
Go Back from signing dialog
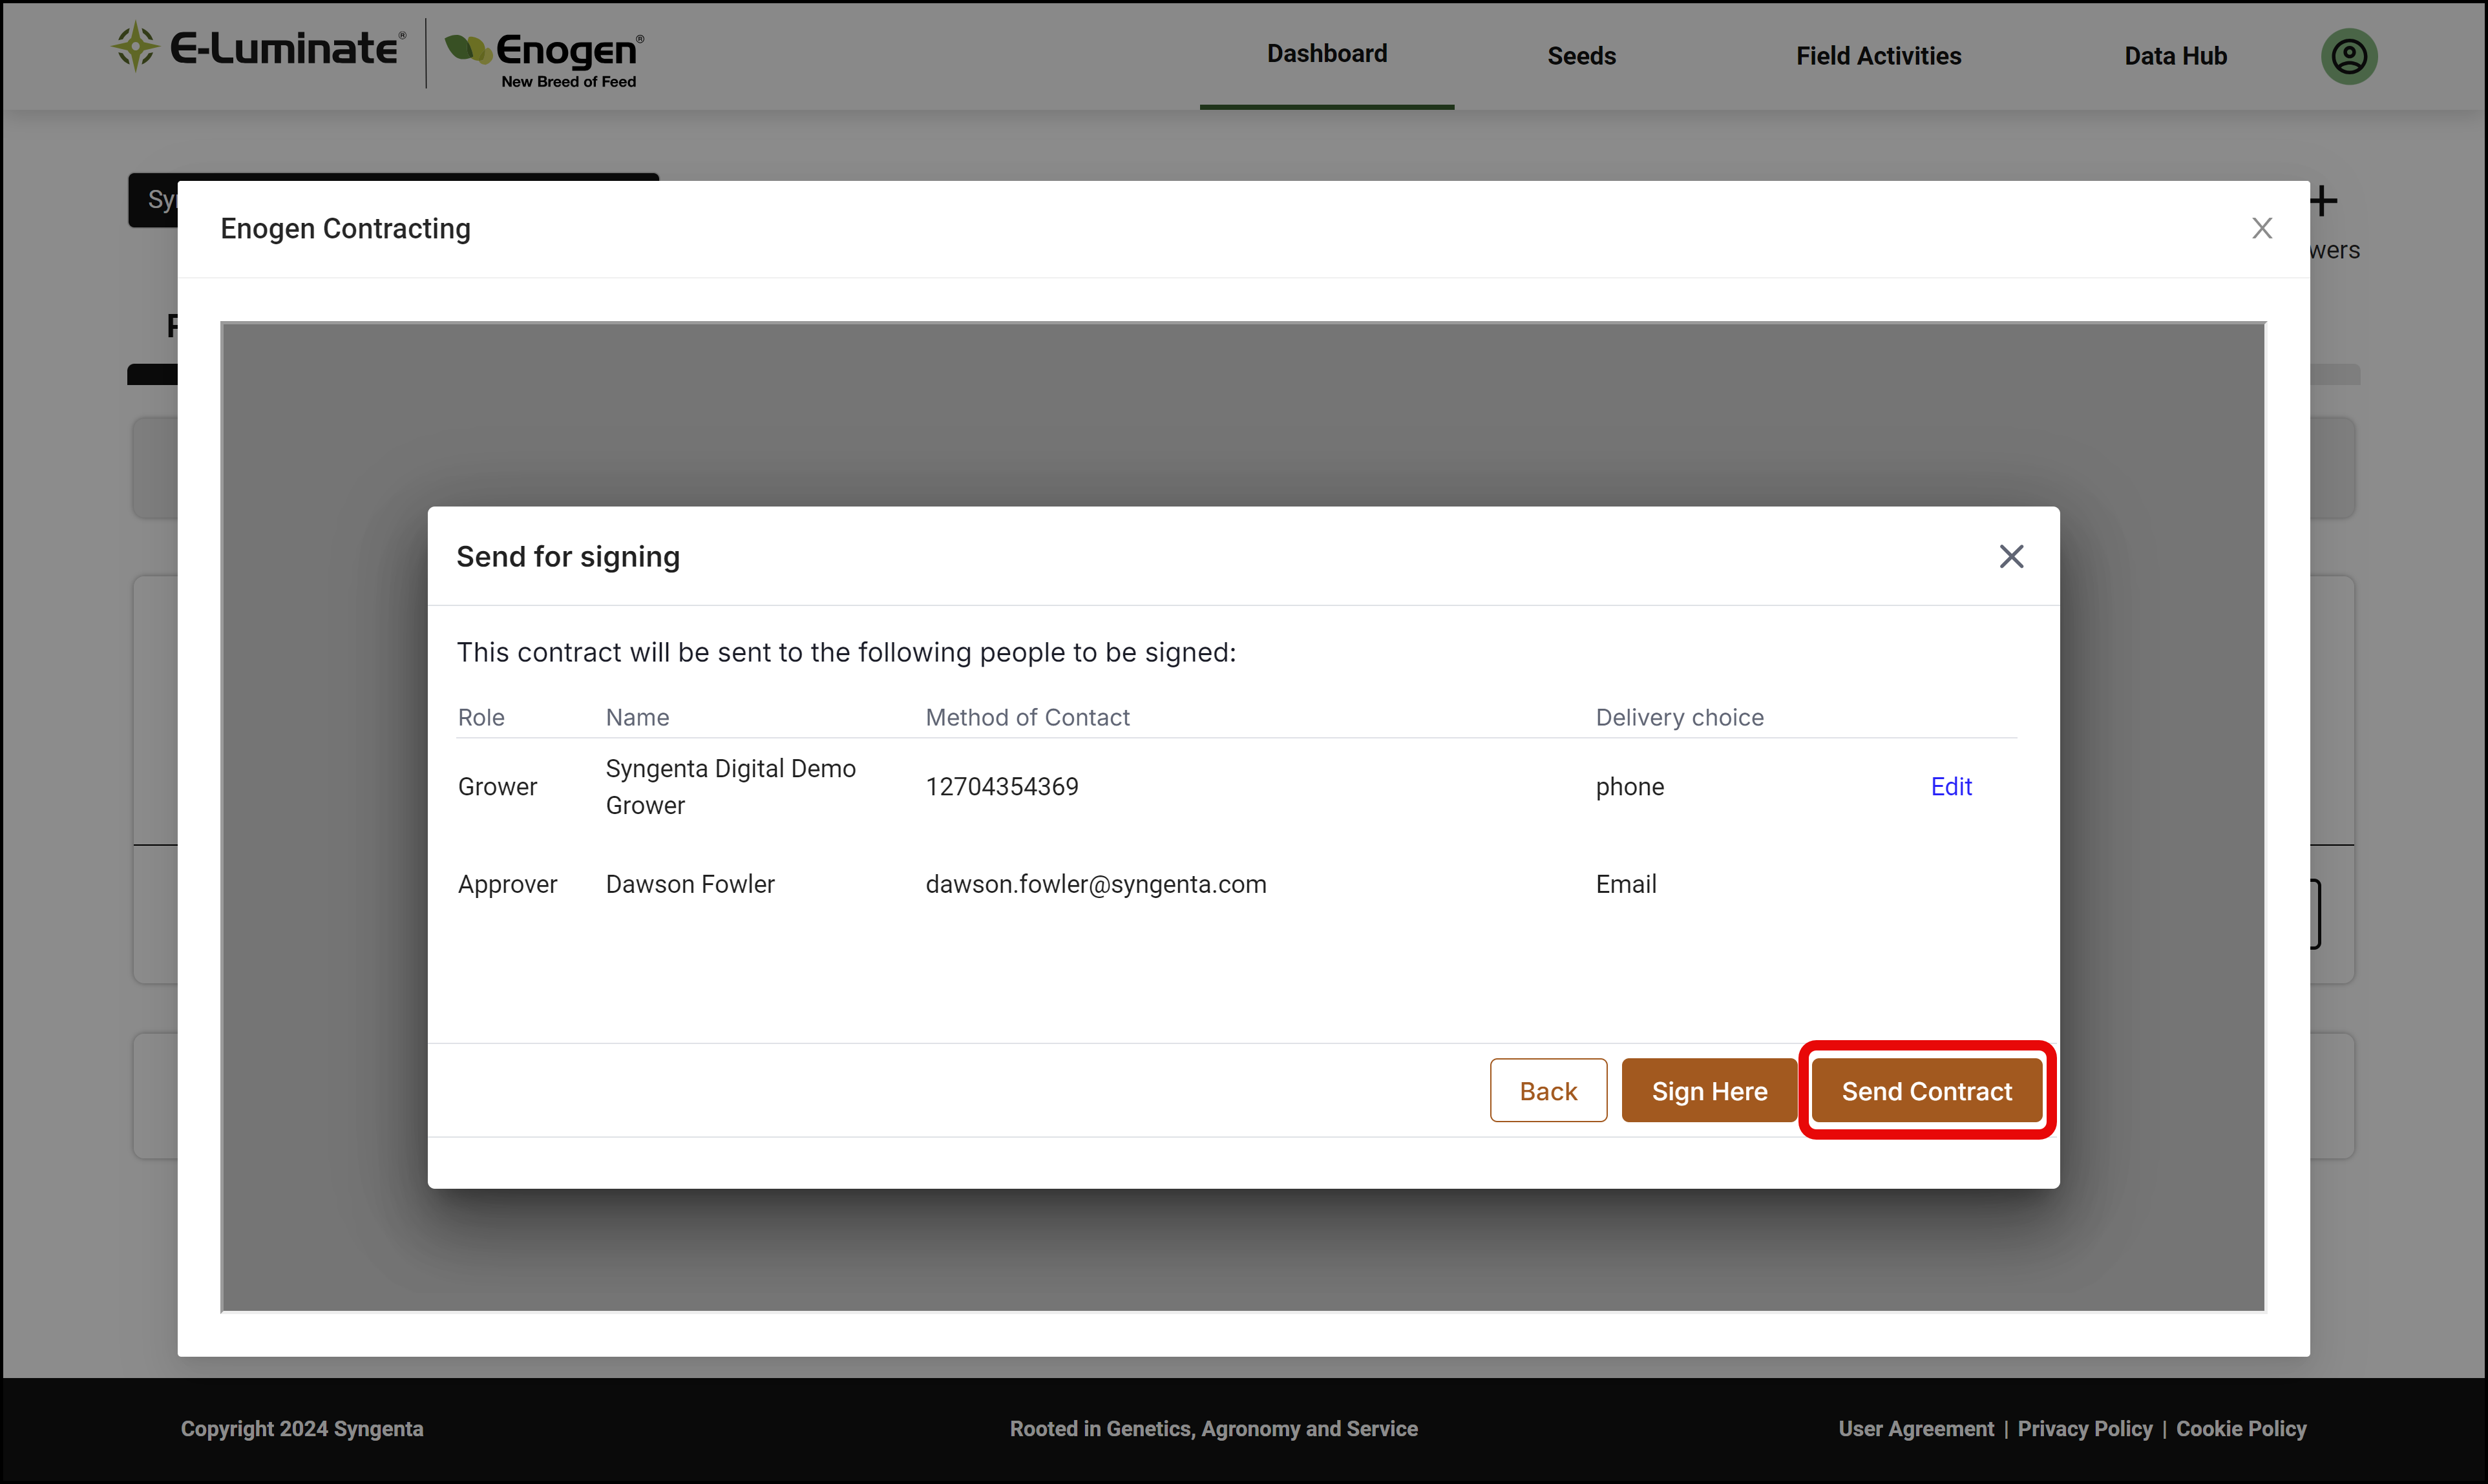1547,1090
